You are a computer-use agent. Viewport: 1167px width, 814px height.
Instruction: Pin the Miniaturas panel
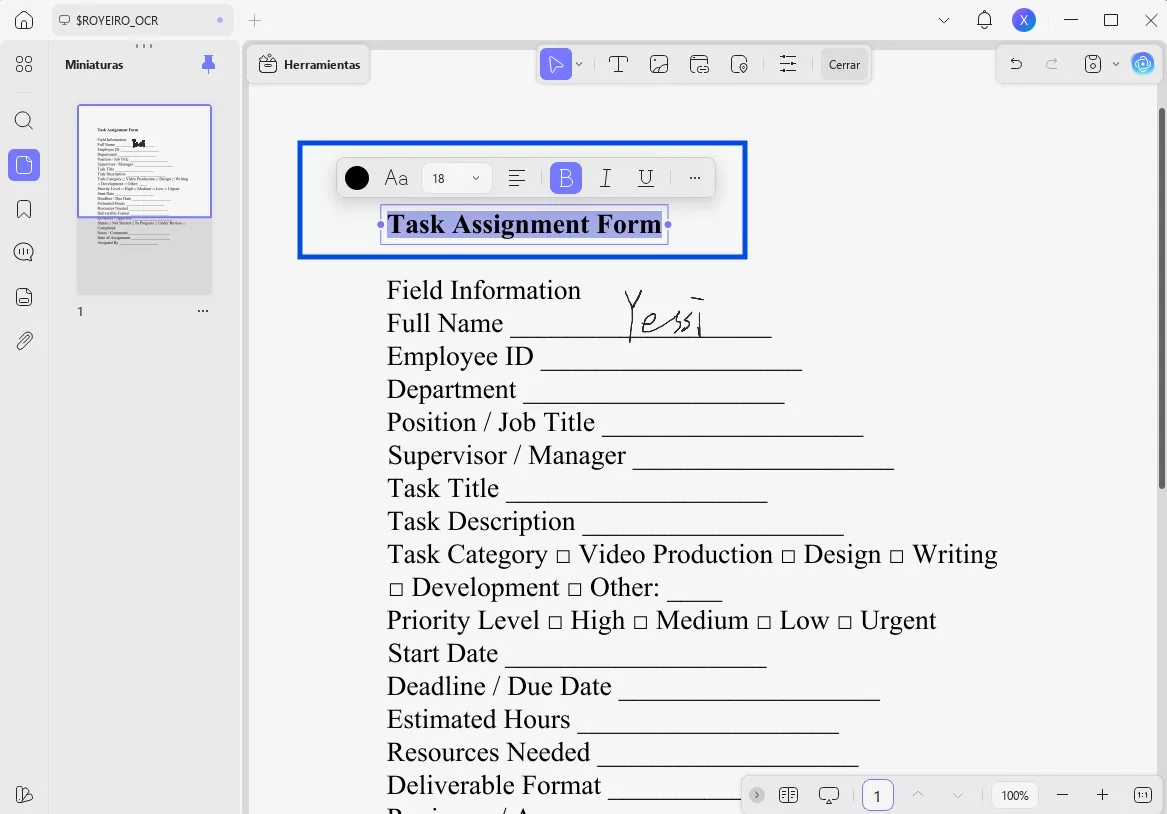pos(208,64)
